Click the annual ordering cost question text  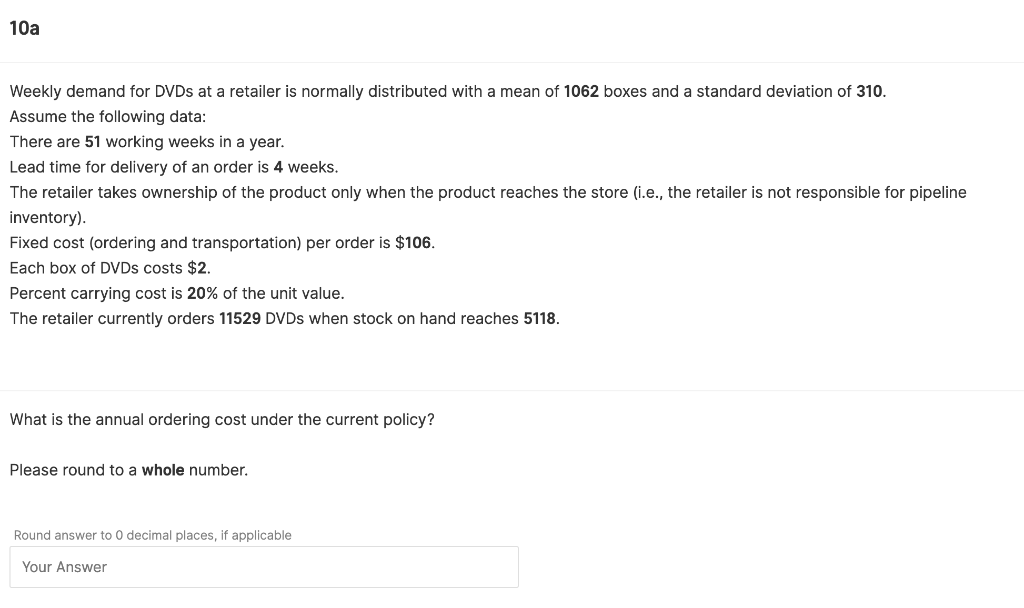[222, 419]
